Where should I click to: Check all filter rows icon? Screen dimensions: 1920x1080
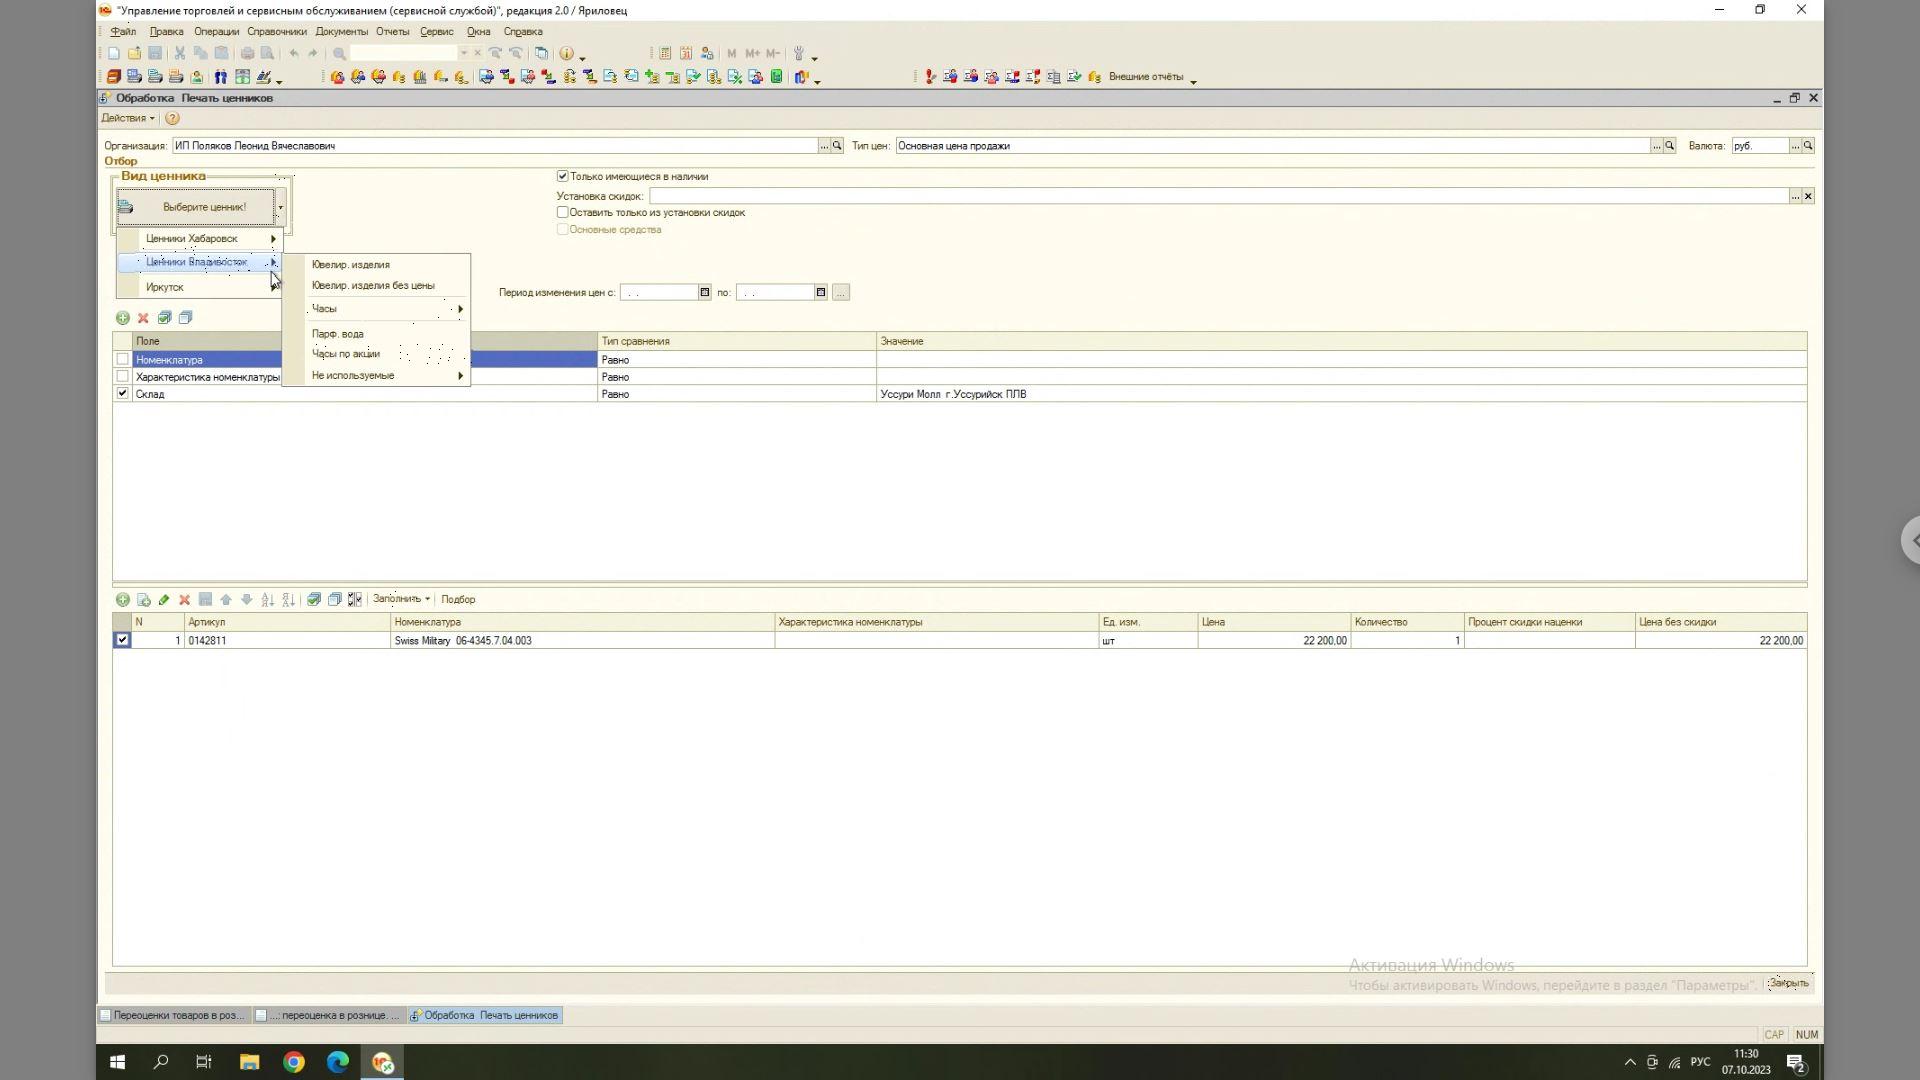[x=164, y=318]
